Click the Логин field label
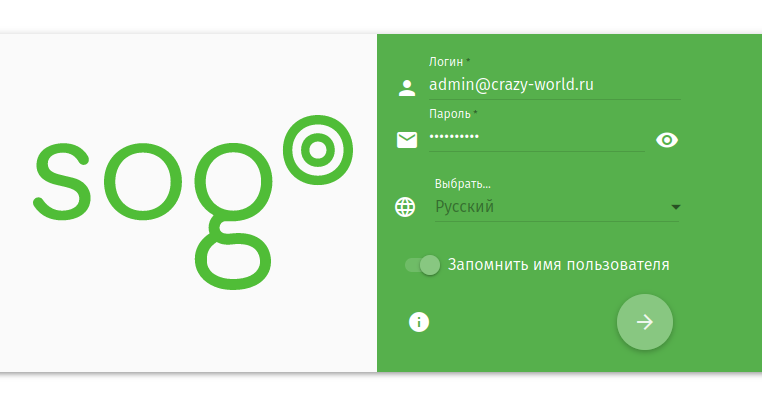 click(x=446, y=62)
